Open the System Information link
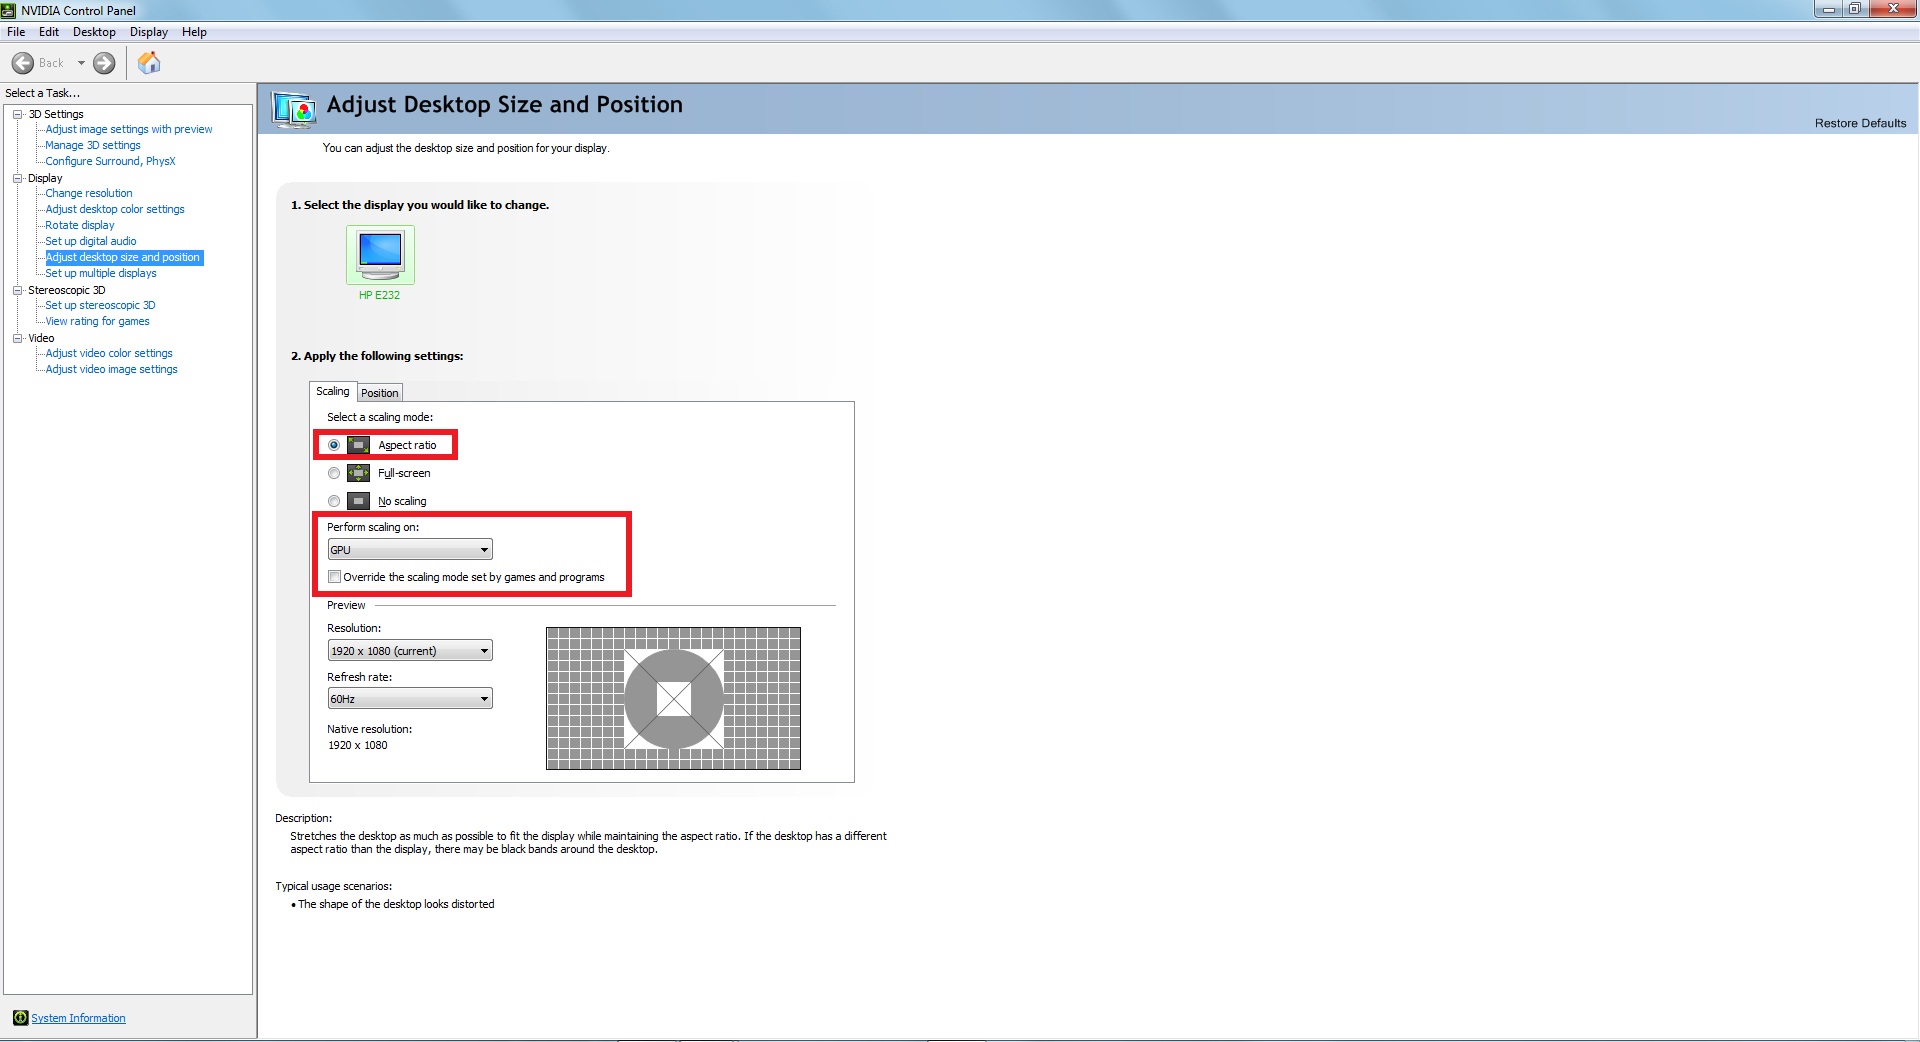The height and width of the screenshot is (1042, 1920). 78,1018
